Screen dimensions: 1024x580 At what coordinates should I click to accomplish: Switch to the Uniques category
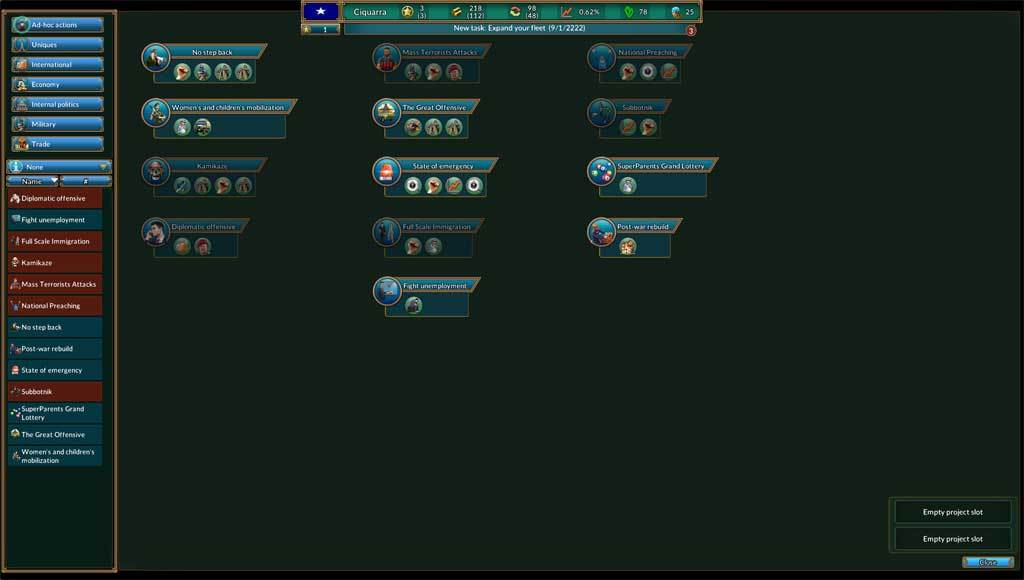[57, 44]
